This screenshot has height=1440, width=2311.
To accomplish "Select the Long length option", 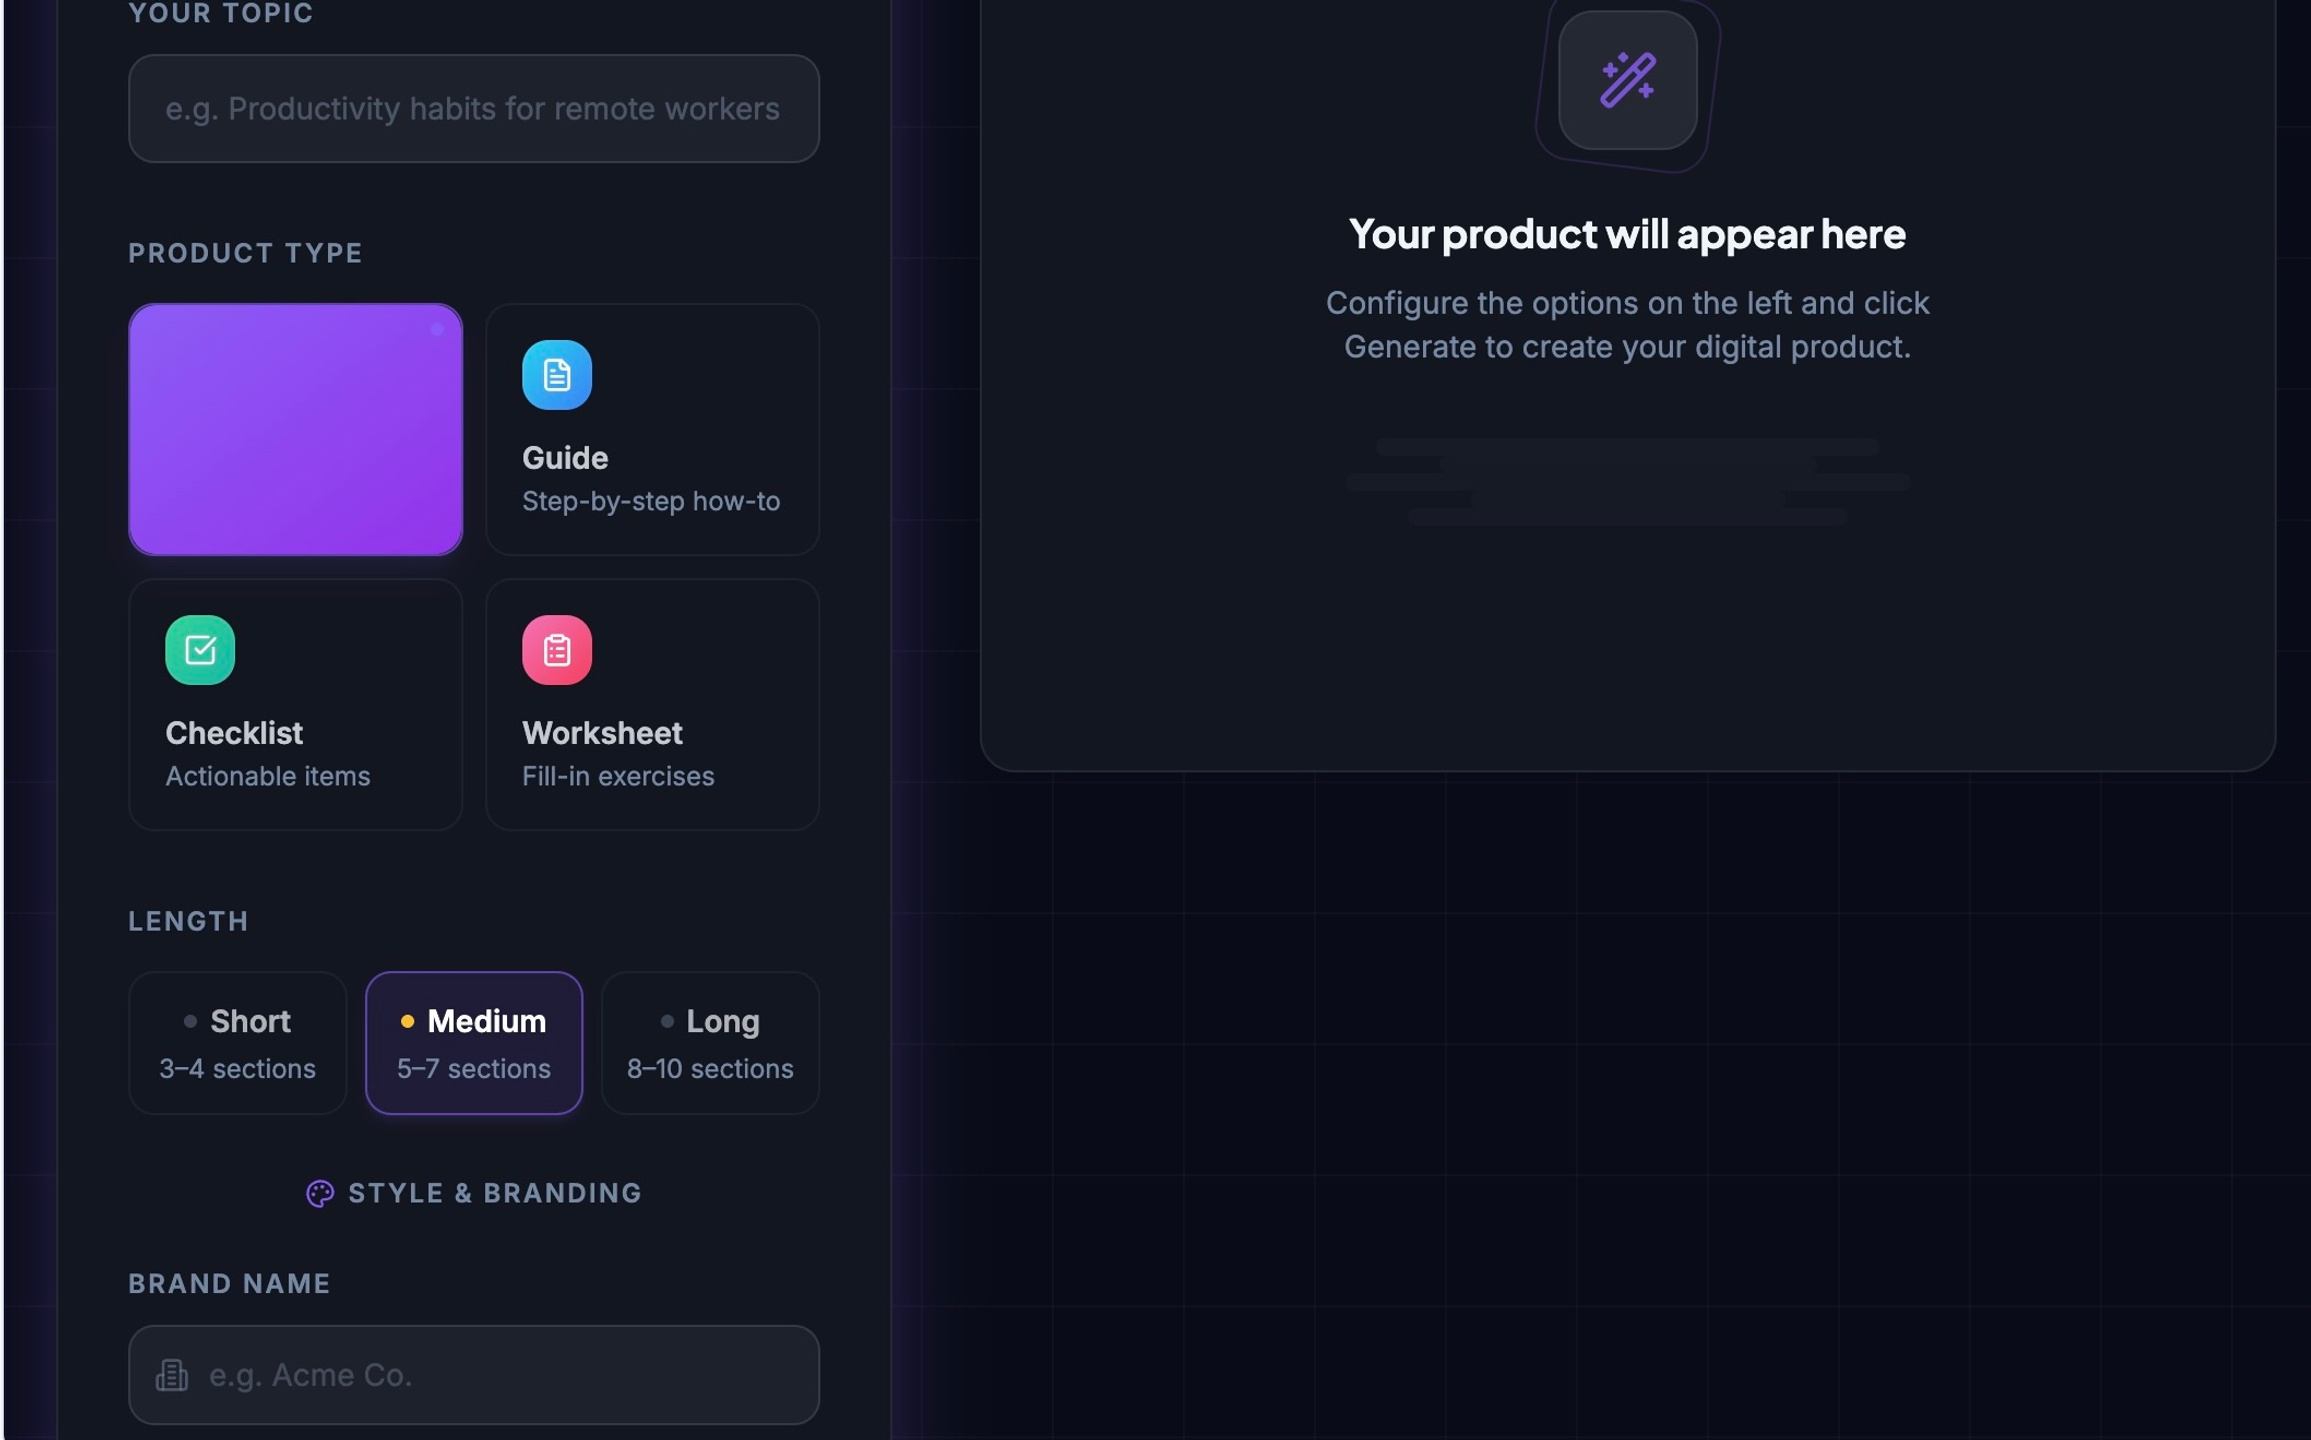I will tap(710, 1043).
